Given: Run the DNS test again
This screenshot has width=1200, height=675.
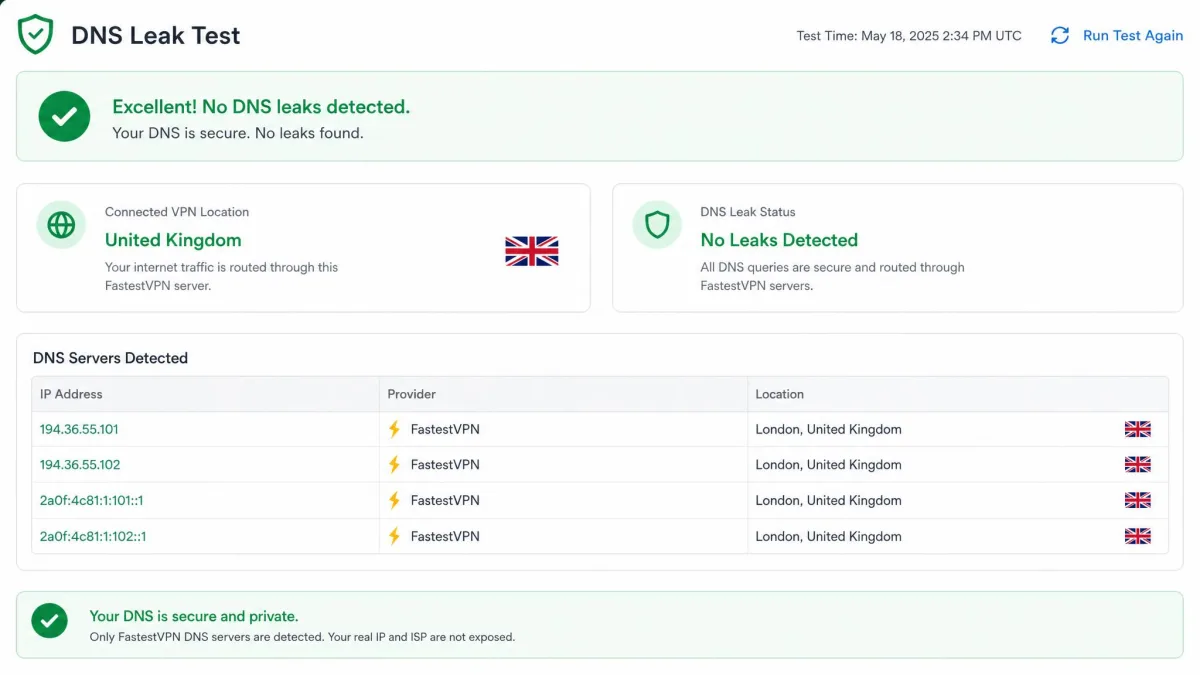Looking at the screenshot, I should 1132,36.
